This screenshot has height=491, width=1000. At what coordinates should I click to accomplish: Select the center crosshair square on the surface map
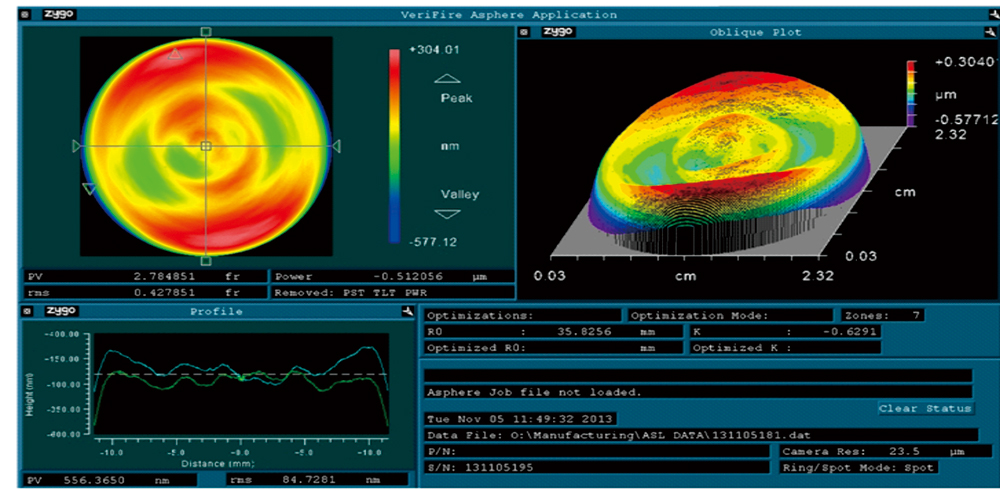205,146
